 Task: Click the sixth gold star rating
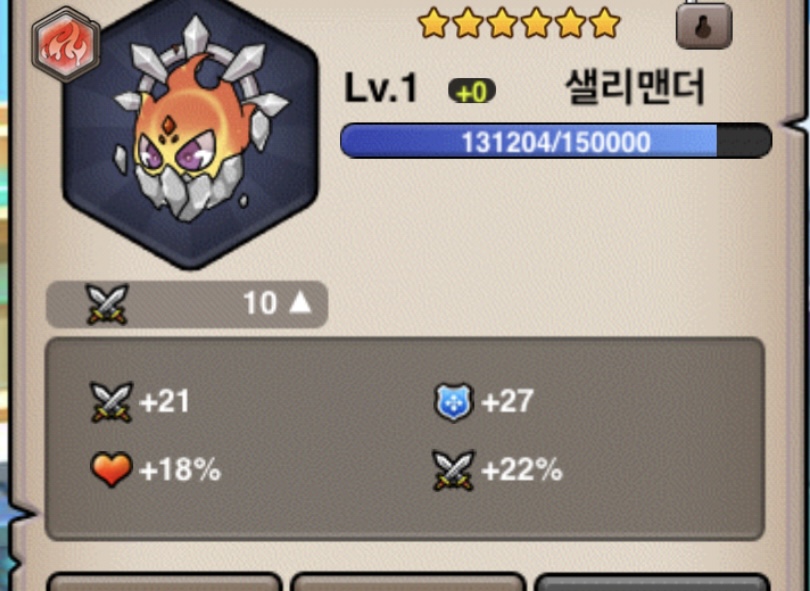604,23
